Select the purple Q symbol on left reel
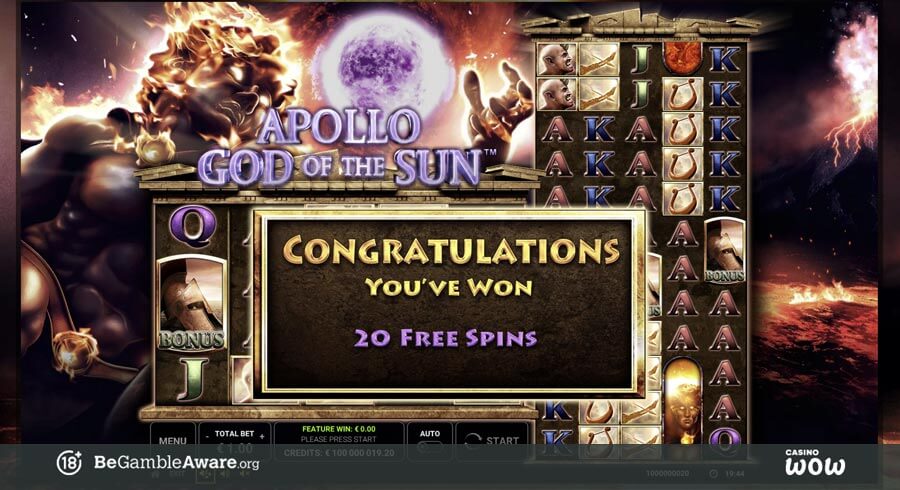The height and width of the screenshot is (490, 900). [x=193, y=227]
